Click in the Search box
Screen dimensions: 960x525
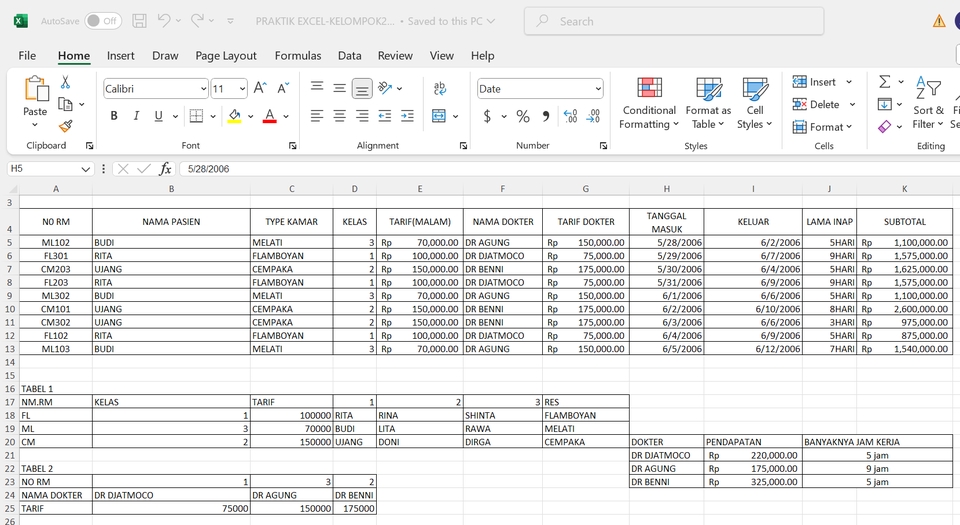point(673,21)
